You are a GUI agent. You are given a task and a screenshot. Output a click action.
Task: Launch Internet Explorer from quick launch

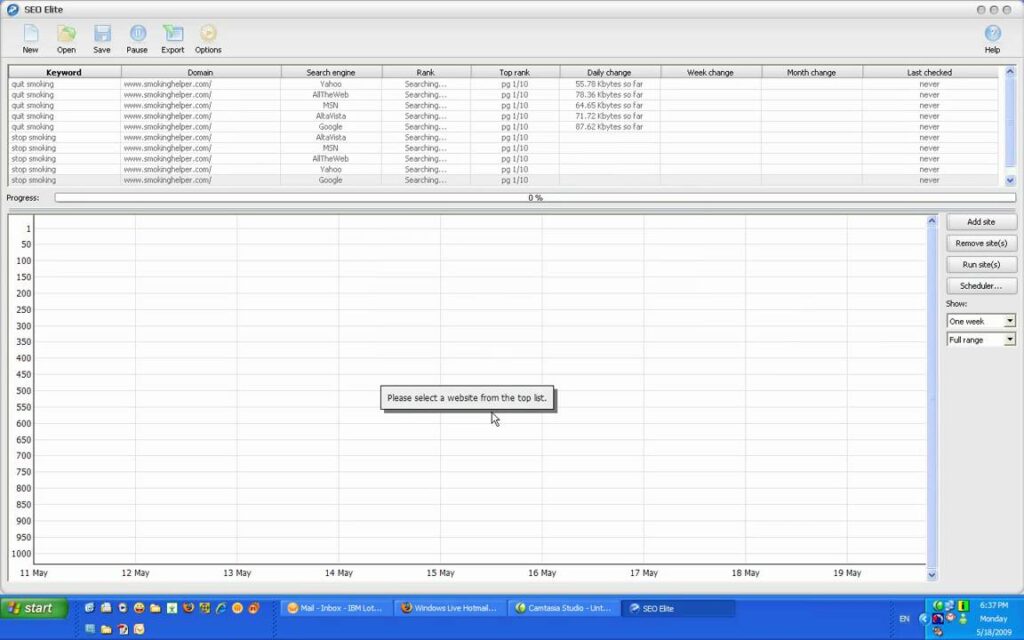221,608
